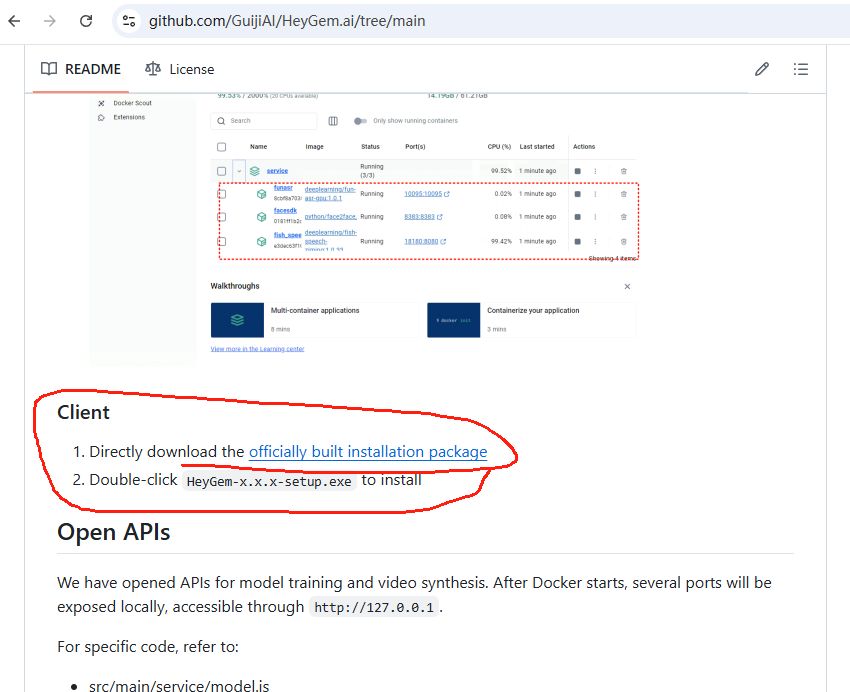Open the site information icon in the address bar
The width and height of the screenshot is (850, 692).
point(128,20)
